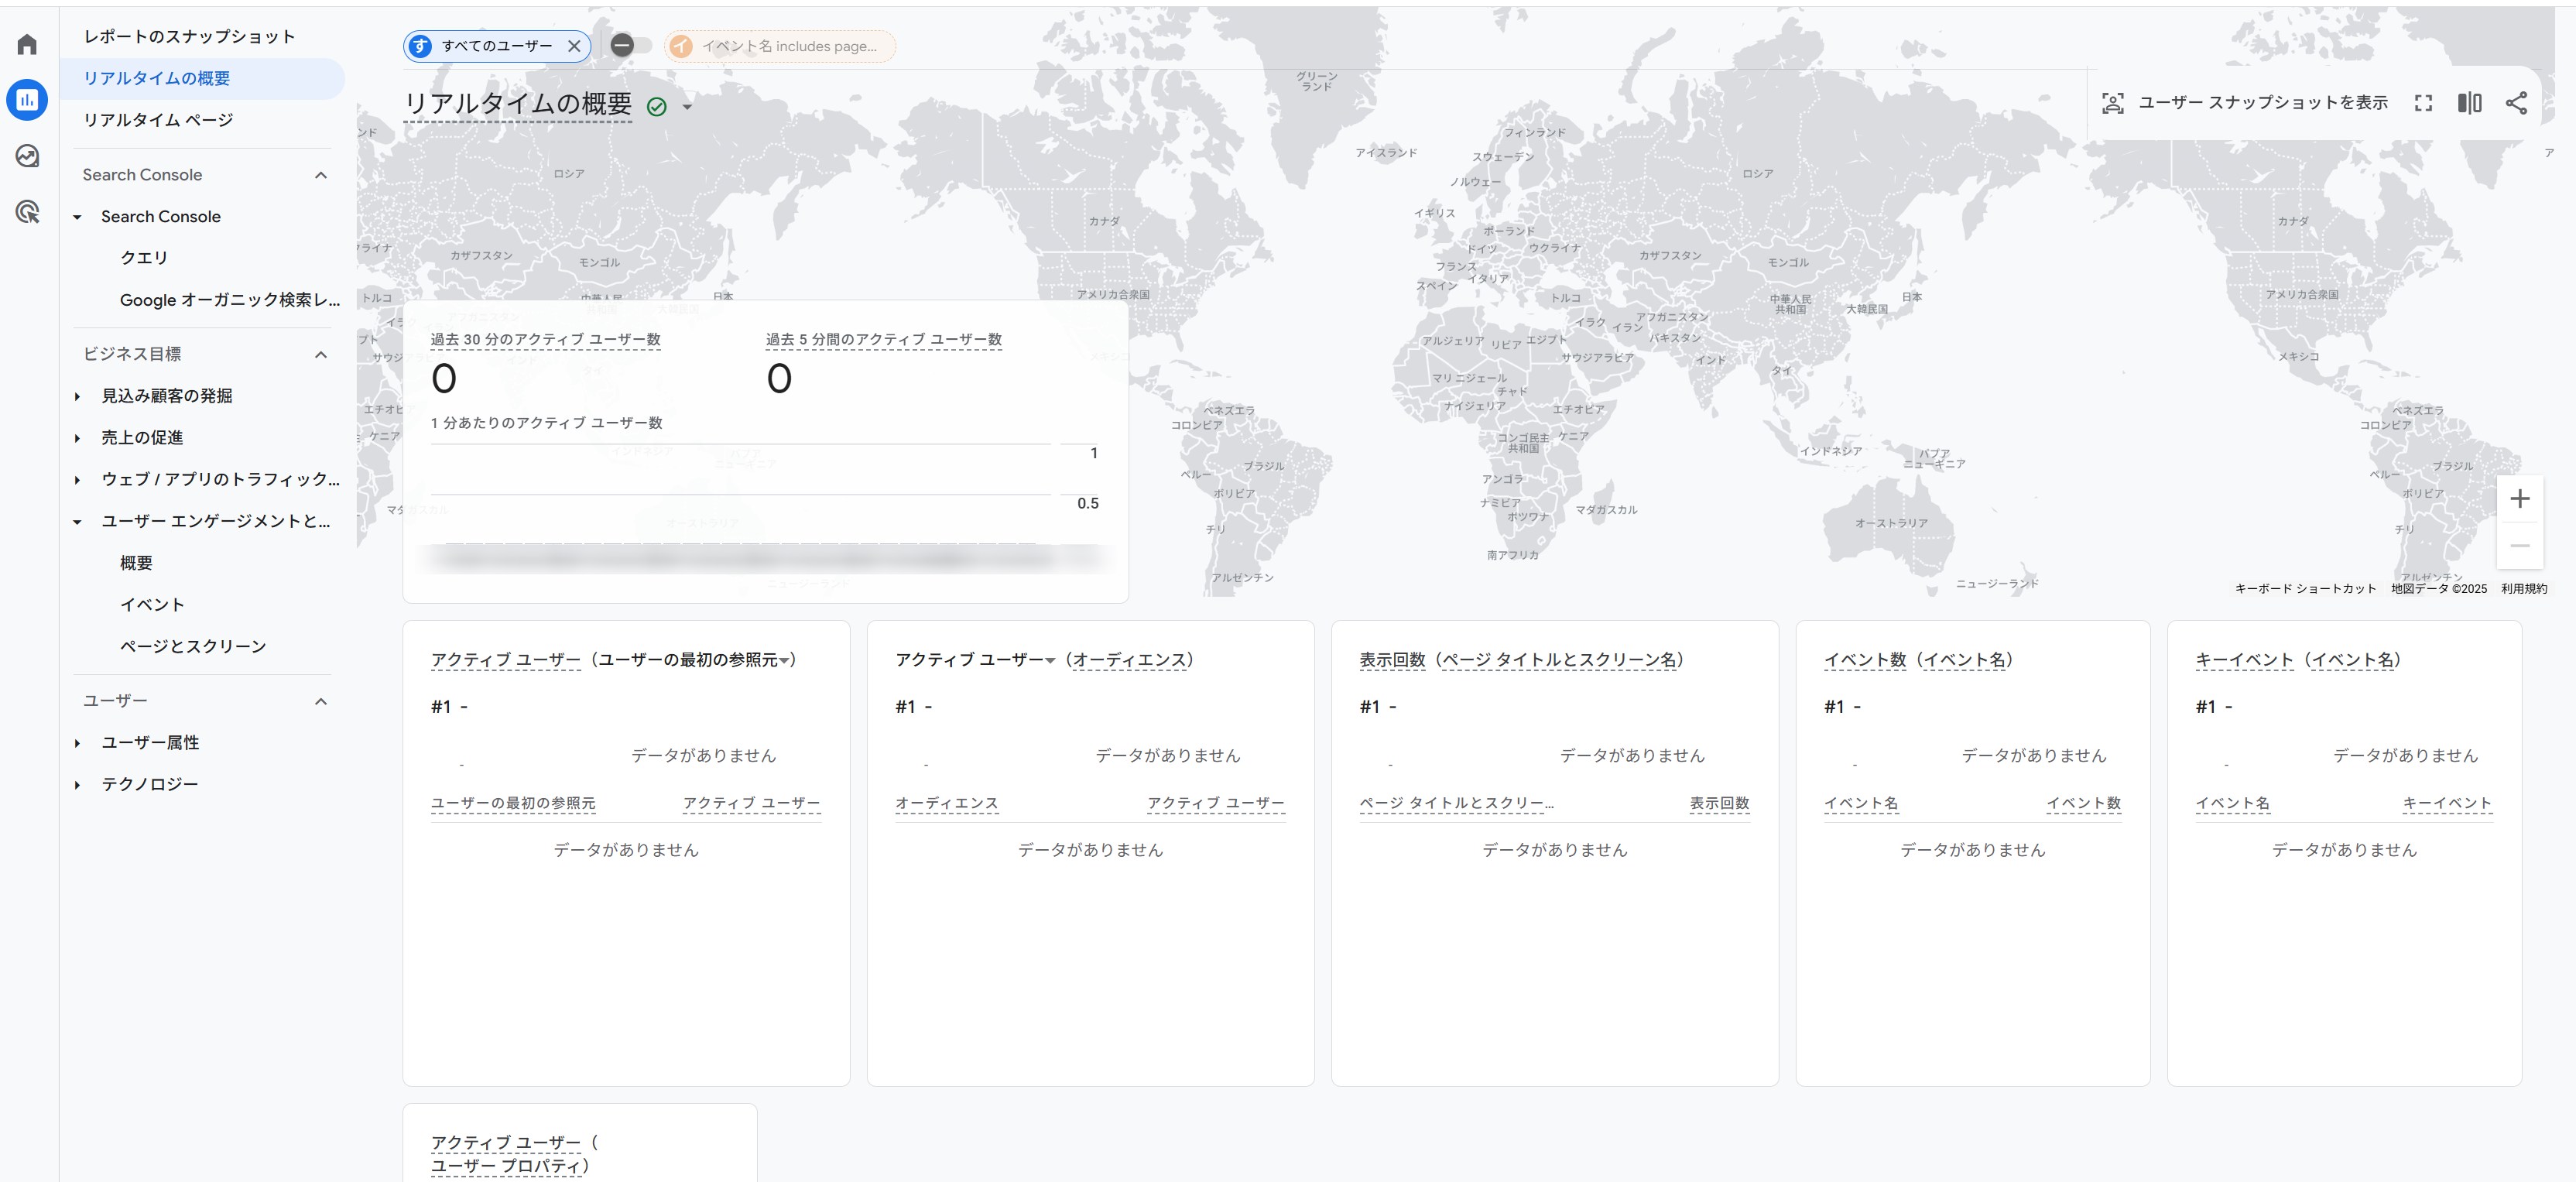Expand ウェブ / アプリのトラフィック tree item
Screen dimensions: 2576x1182
77,480
